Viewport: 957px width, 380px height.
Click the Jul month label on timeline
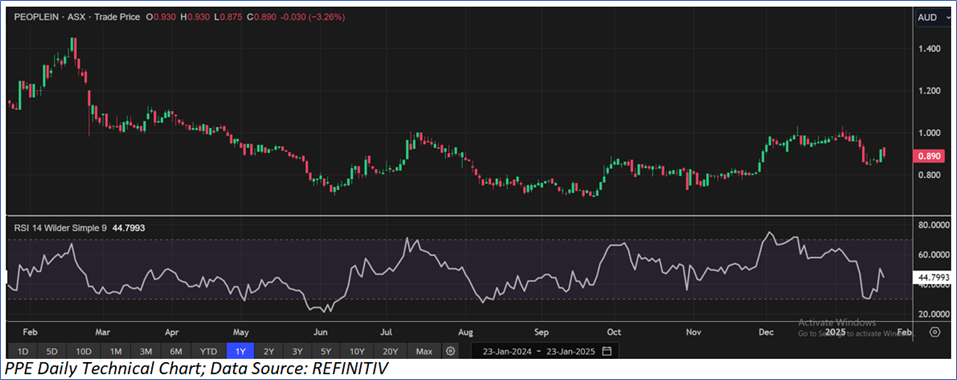pos(386,332)
